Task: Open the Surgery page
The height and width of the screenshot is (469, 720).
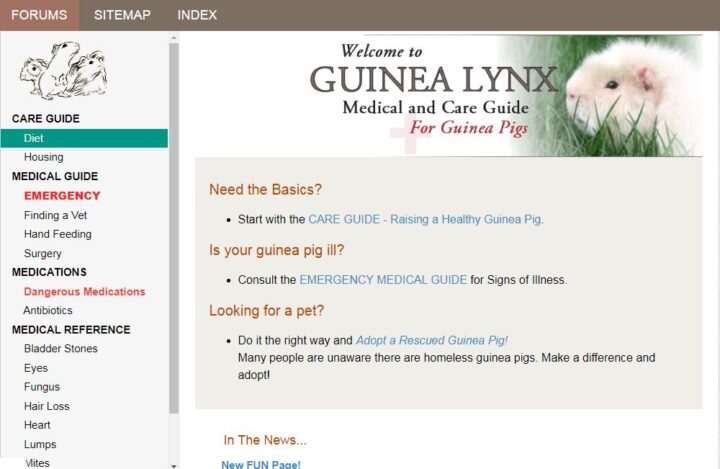Action: click(42, 254)
